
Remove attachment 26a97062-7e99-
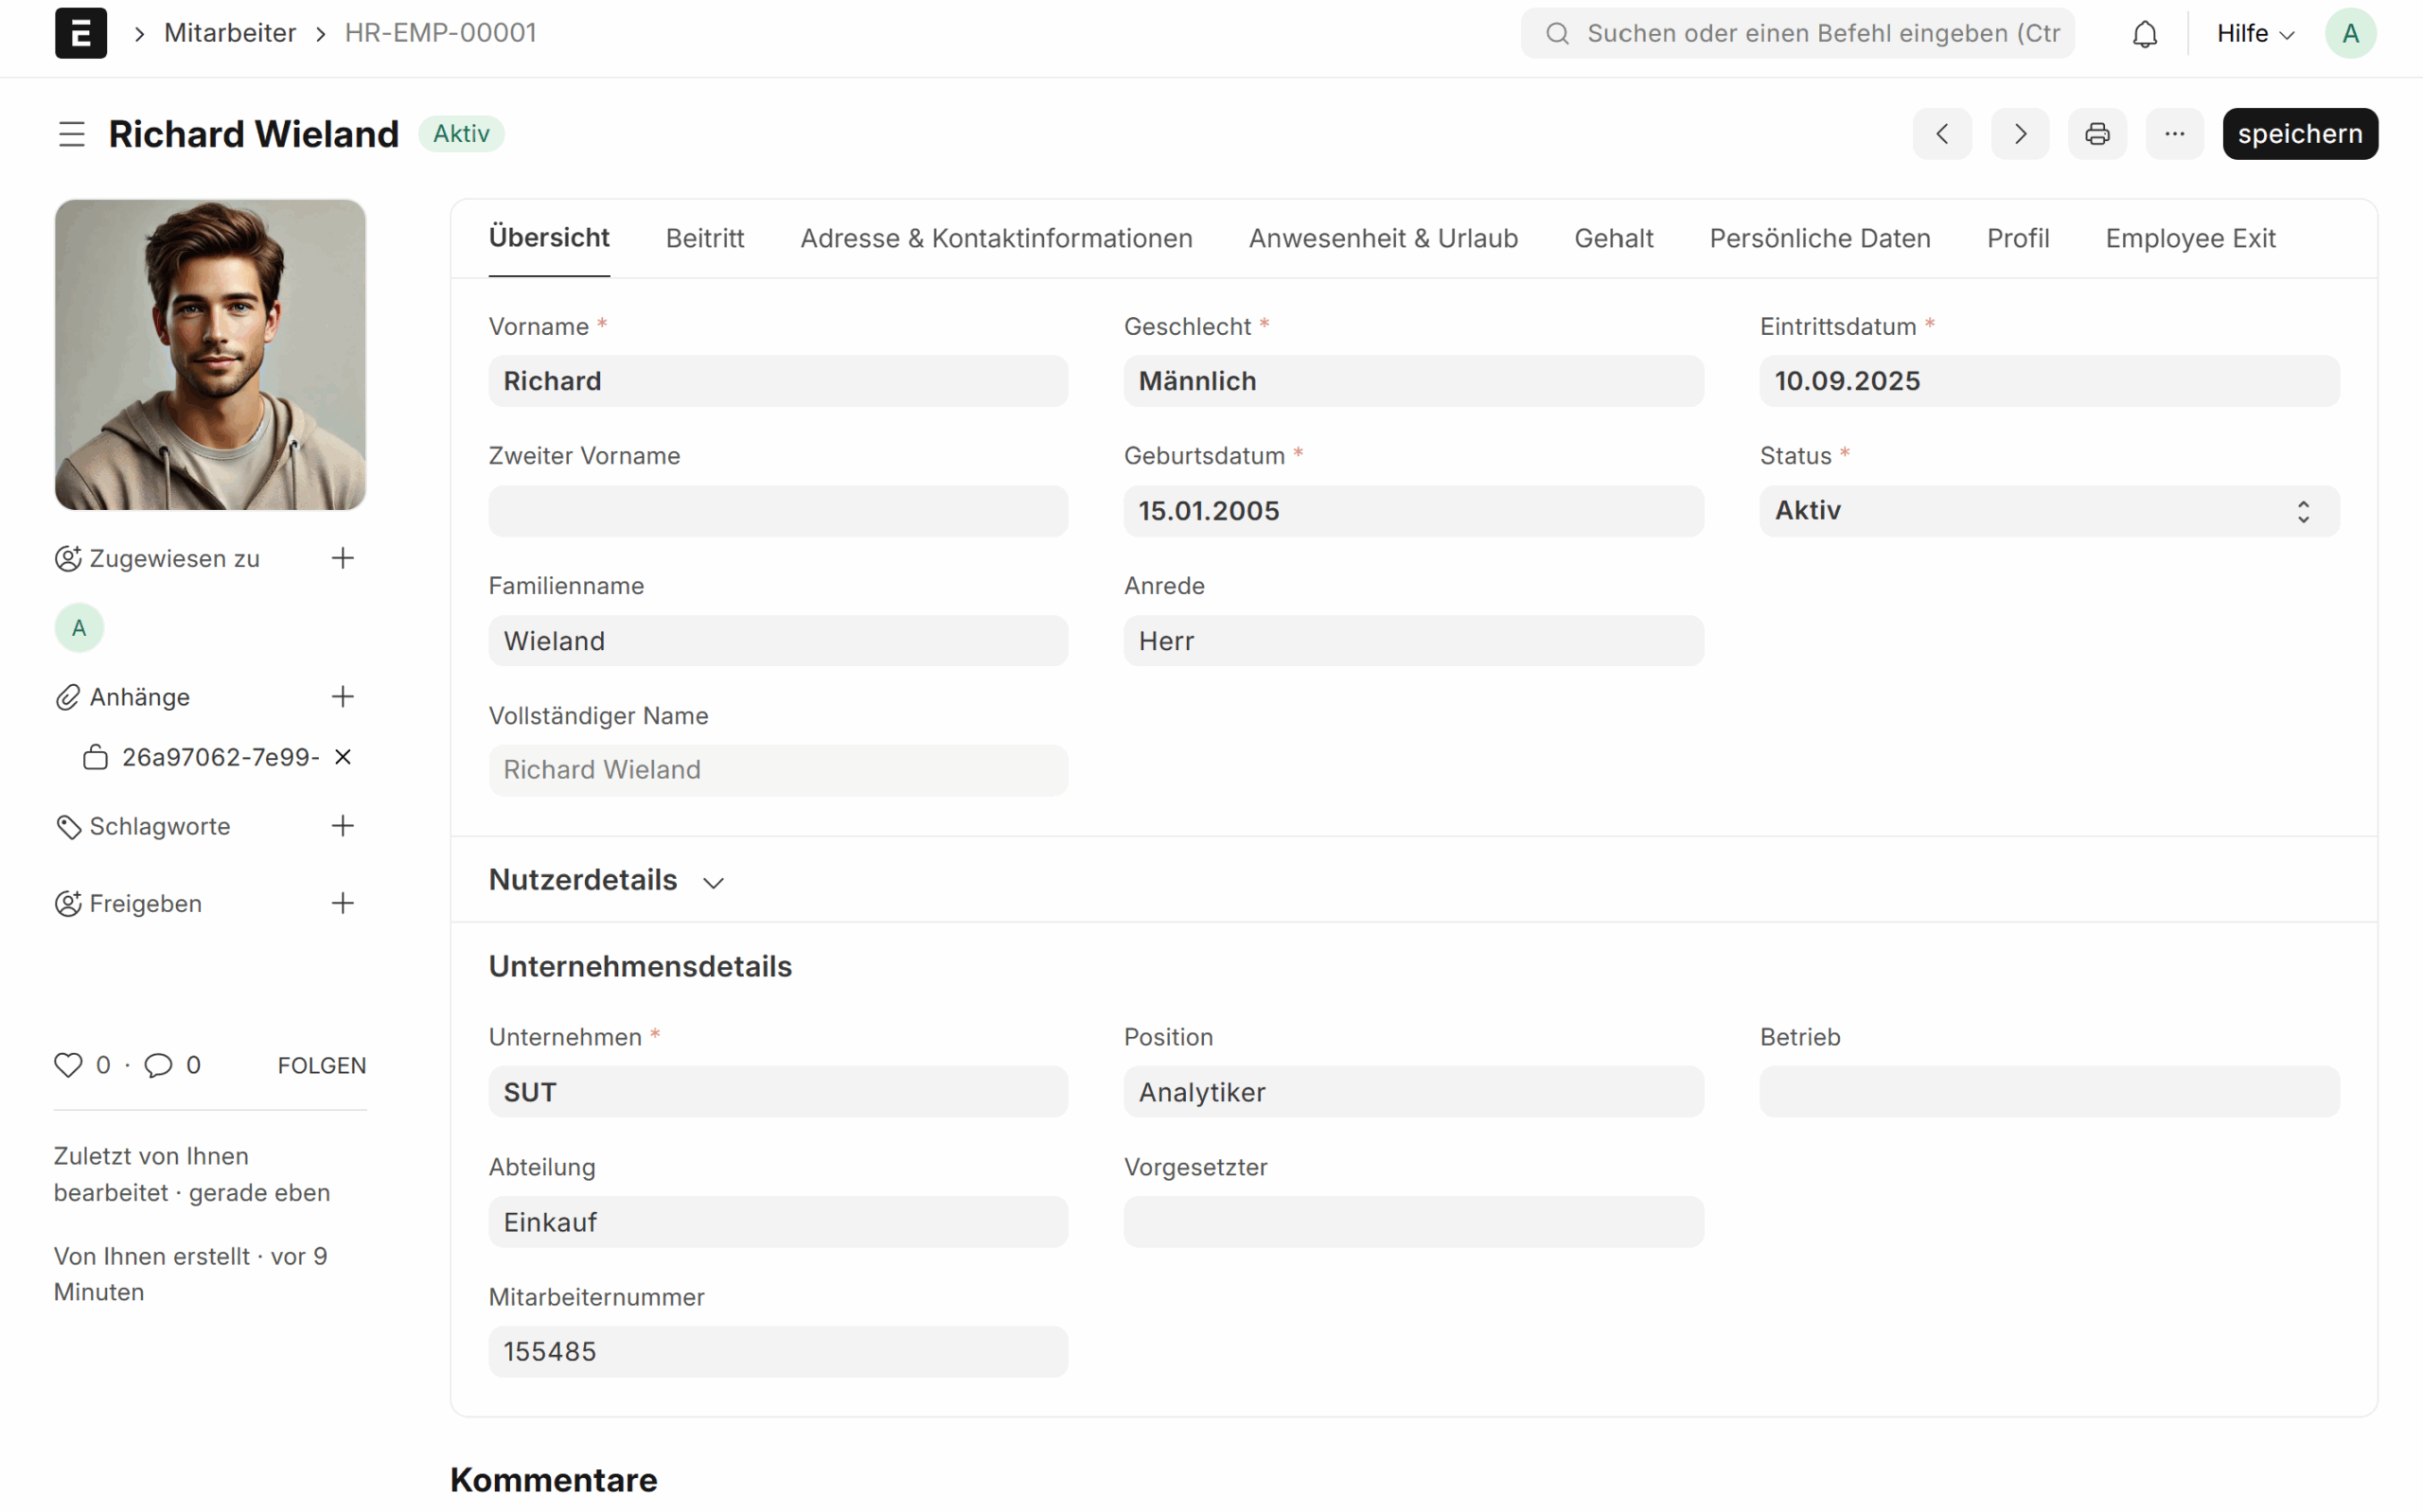point(342,757)
